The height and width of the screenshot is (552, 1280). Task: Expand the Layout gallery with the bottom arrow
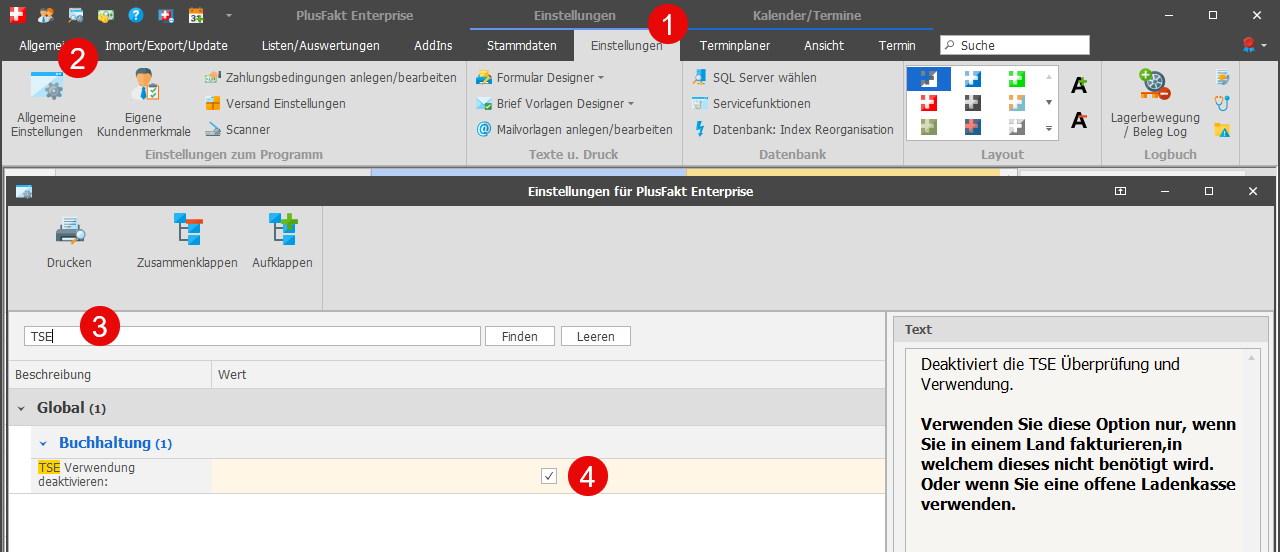[1049, 128]
